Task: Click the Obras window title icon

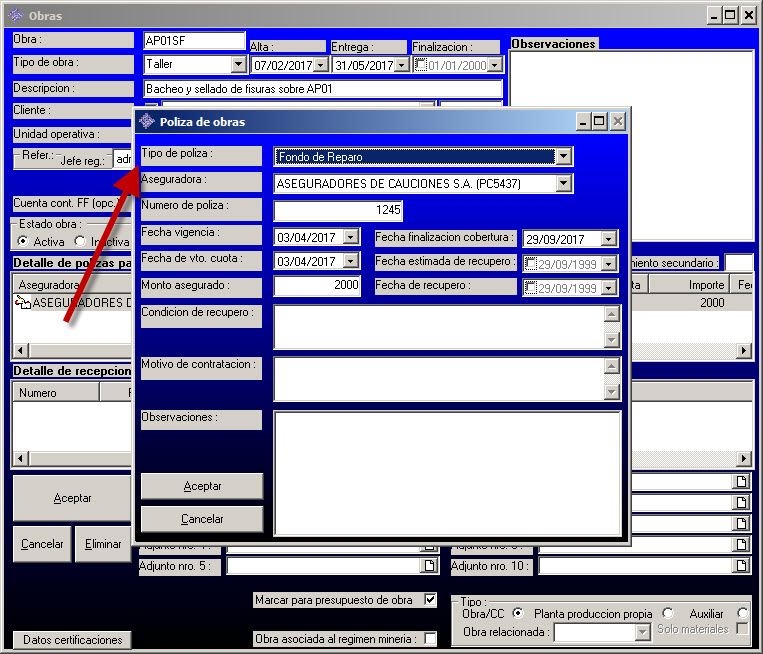Action: click(15, 16)
